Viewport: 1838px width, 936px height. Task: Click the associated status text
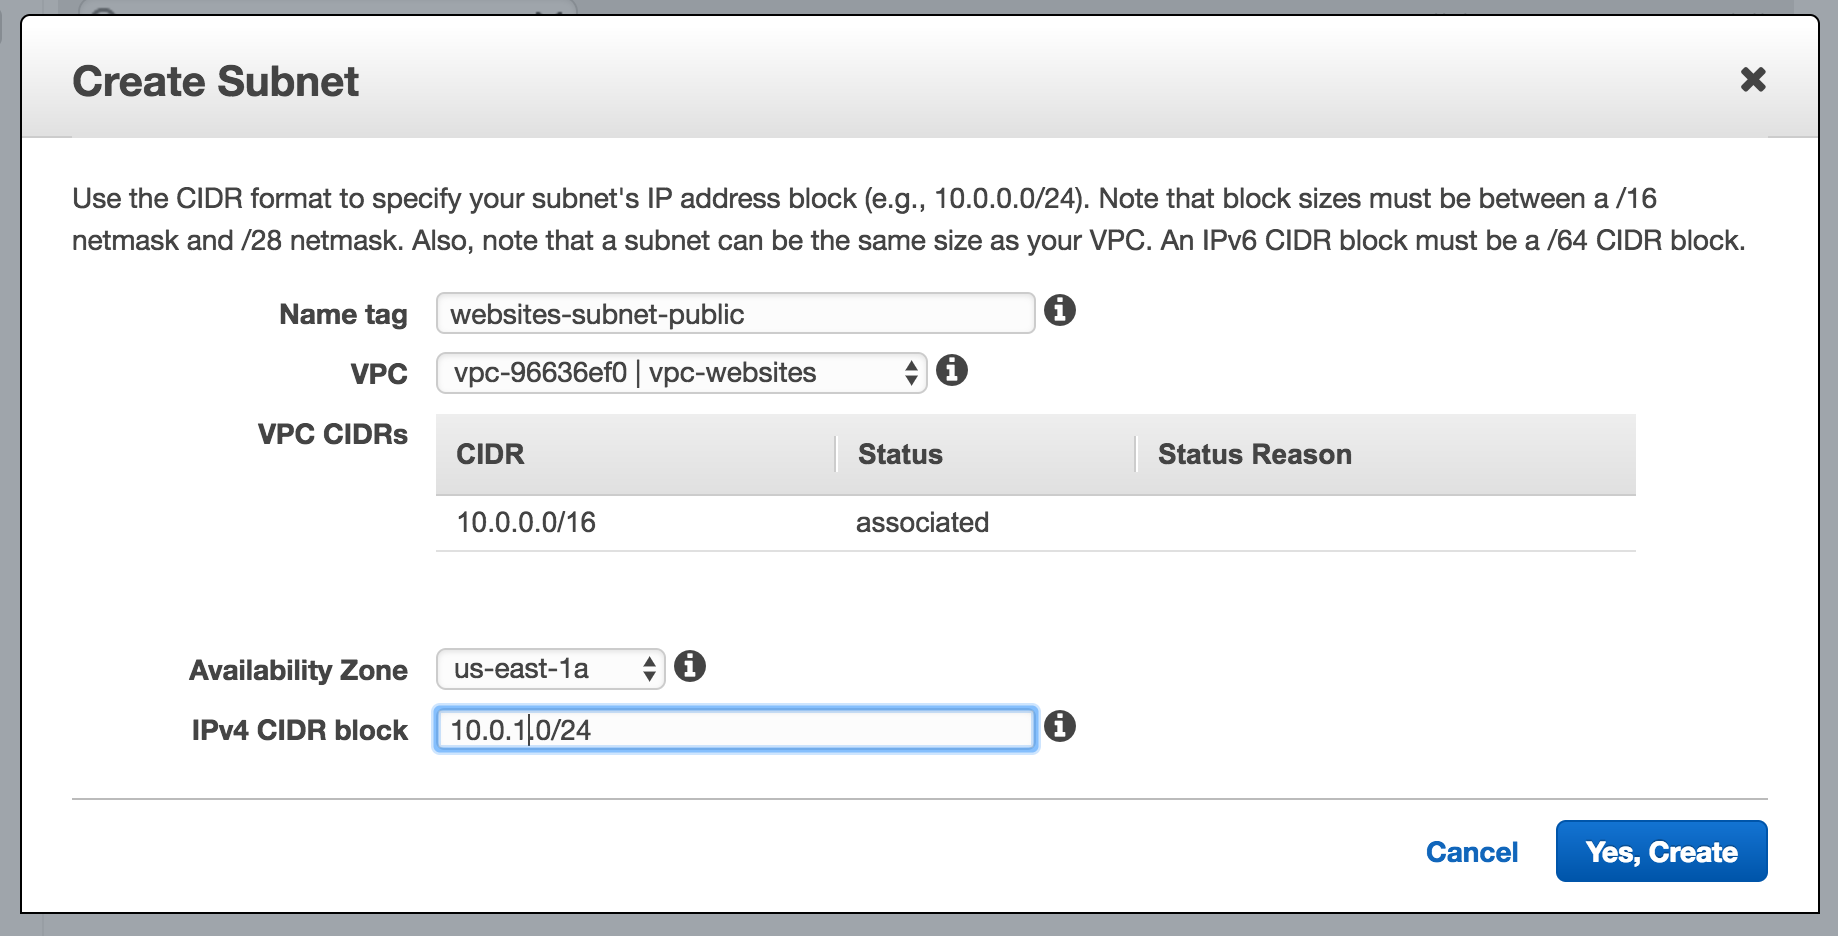pos(919,521)
